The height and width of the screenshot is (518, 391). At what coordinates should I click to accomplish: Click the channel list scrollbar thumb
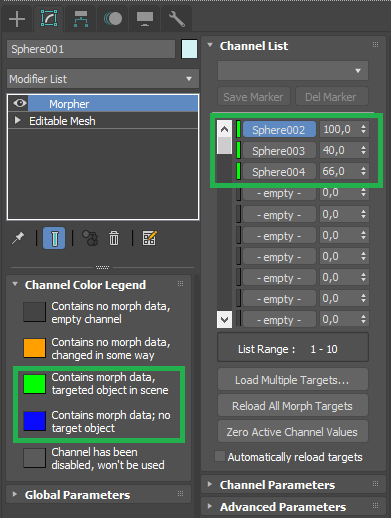click(x=224, y=145)
